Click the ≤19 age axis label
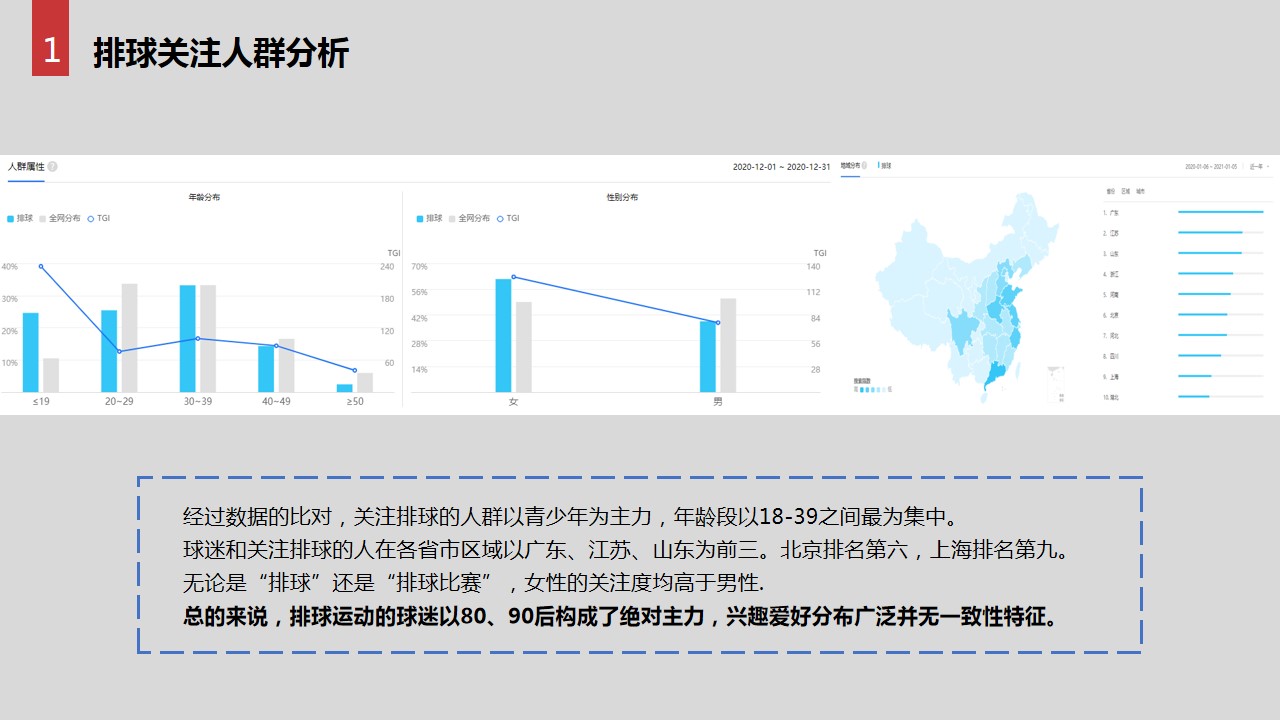1280x720 pixels. [41, 401]
